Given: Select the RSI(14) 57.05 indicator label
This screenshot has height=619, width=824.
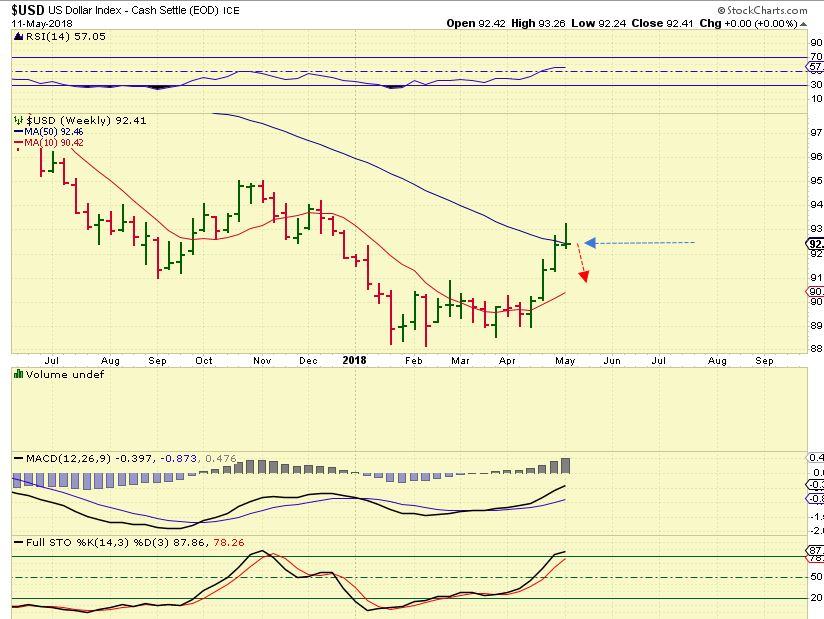Looking at the screenshot, I should (65, 37).
